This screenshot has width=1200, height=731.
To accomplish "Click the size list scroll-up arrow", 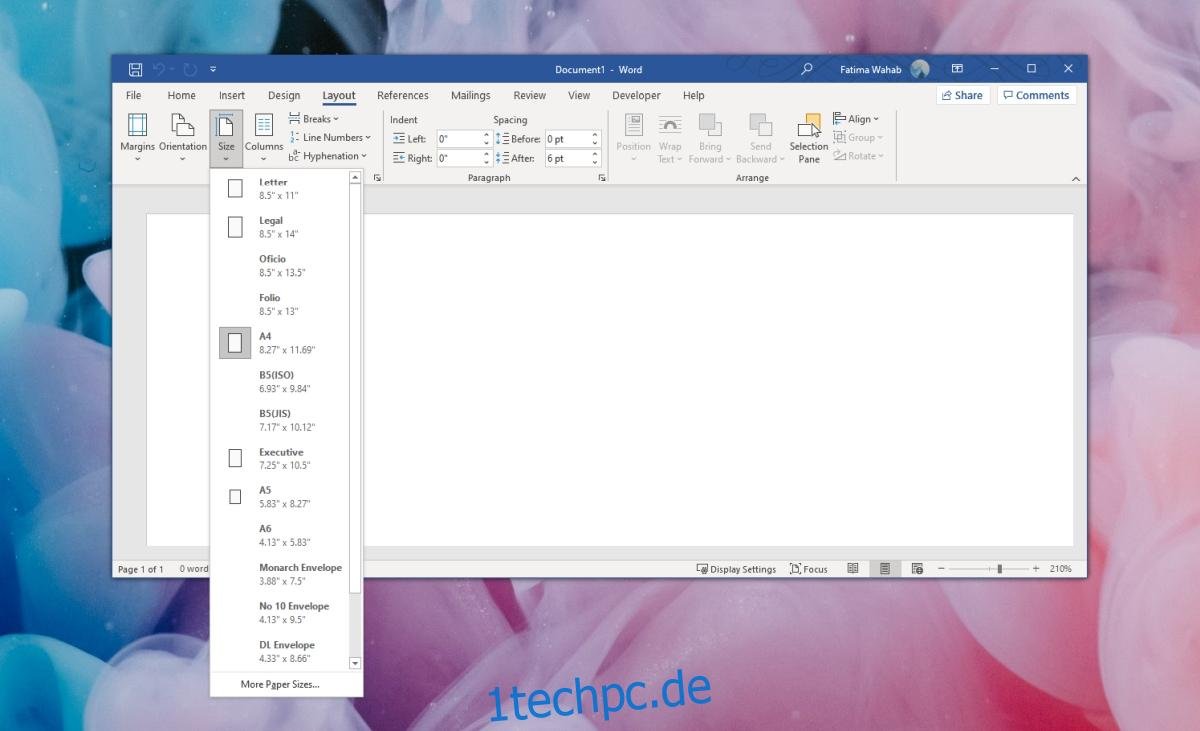I will [354, 177].
